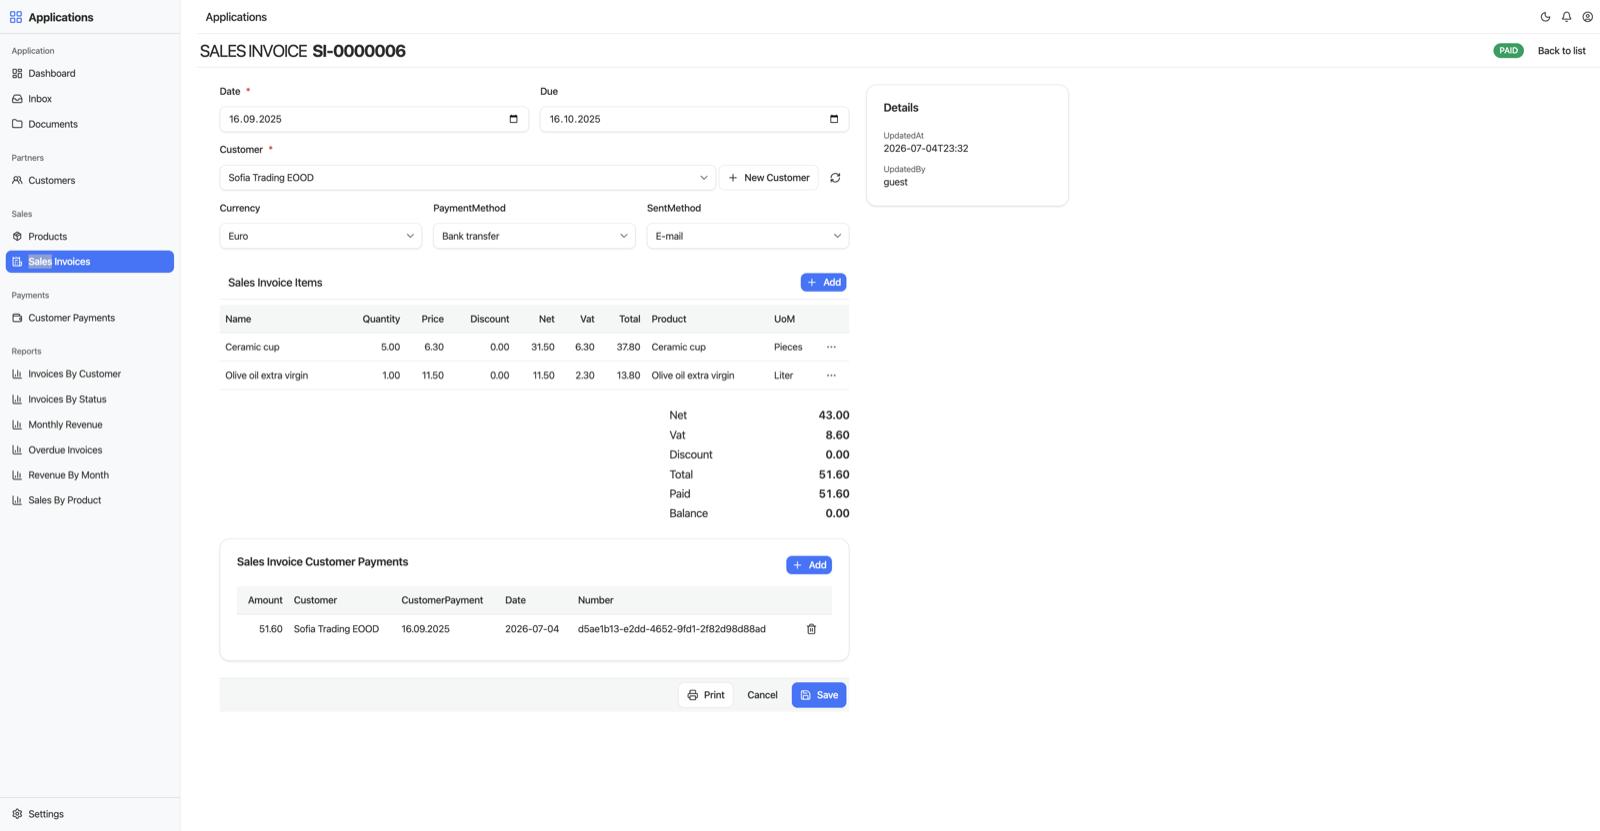Click the UpdatedAt value 2026-07-04T23:32
The height and width of the screenshot is (831, 1600).
point(926,148)
